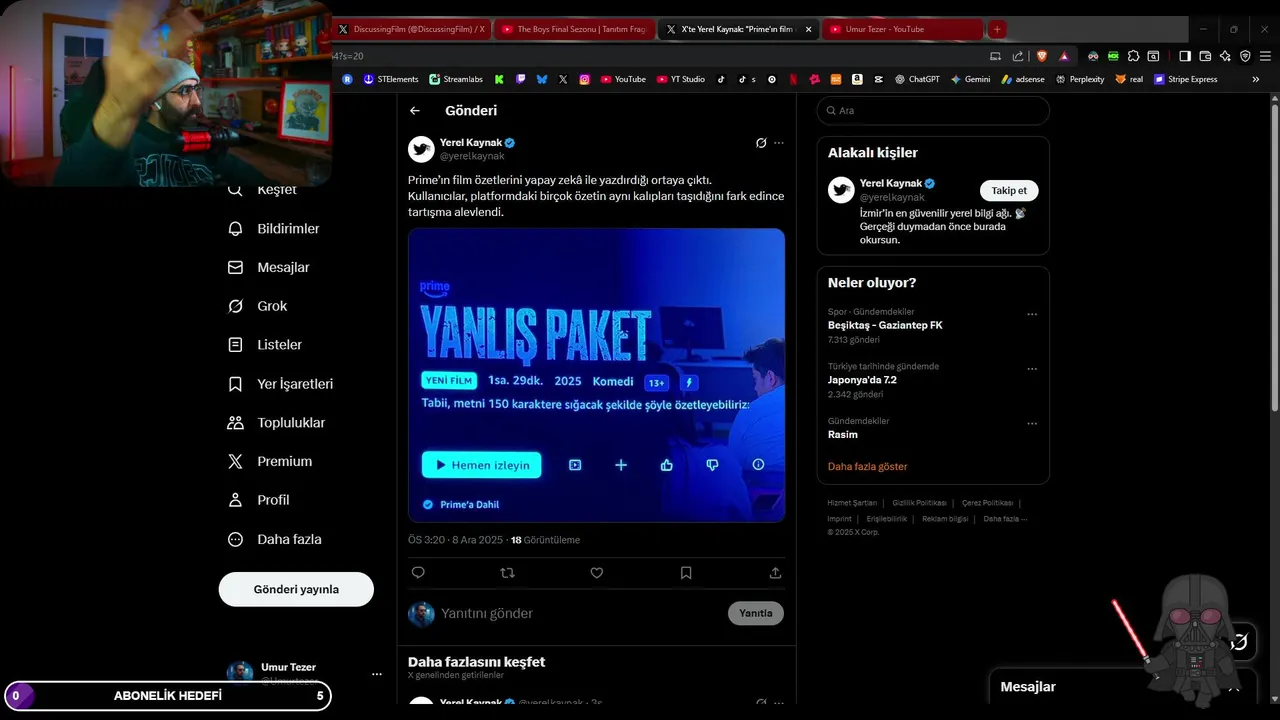Open options for the Rasim trend
Viewport: 1280px width, 720px height.
coord(1032,424)
